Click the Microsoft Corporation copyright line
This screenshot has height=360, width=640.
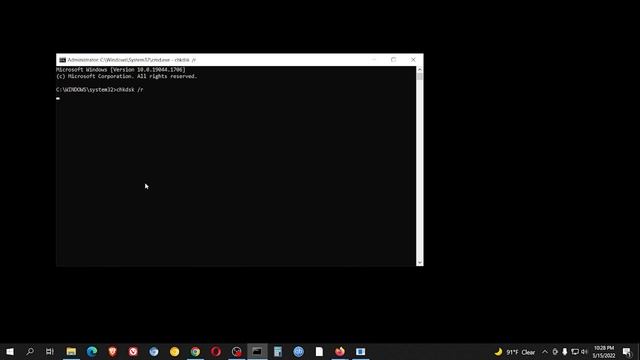pos(127,76)
